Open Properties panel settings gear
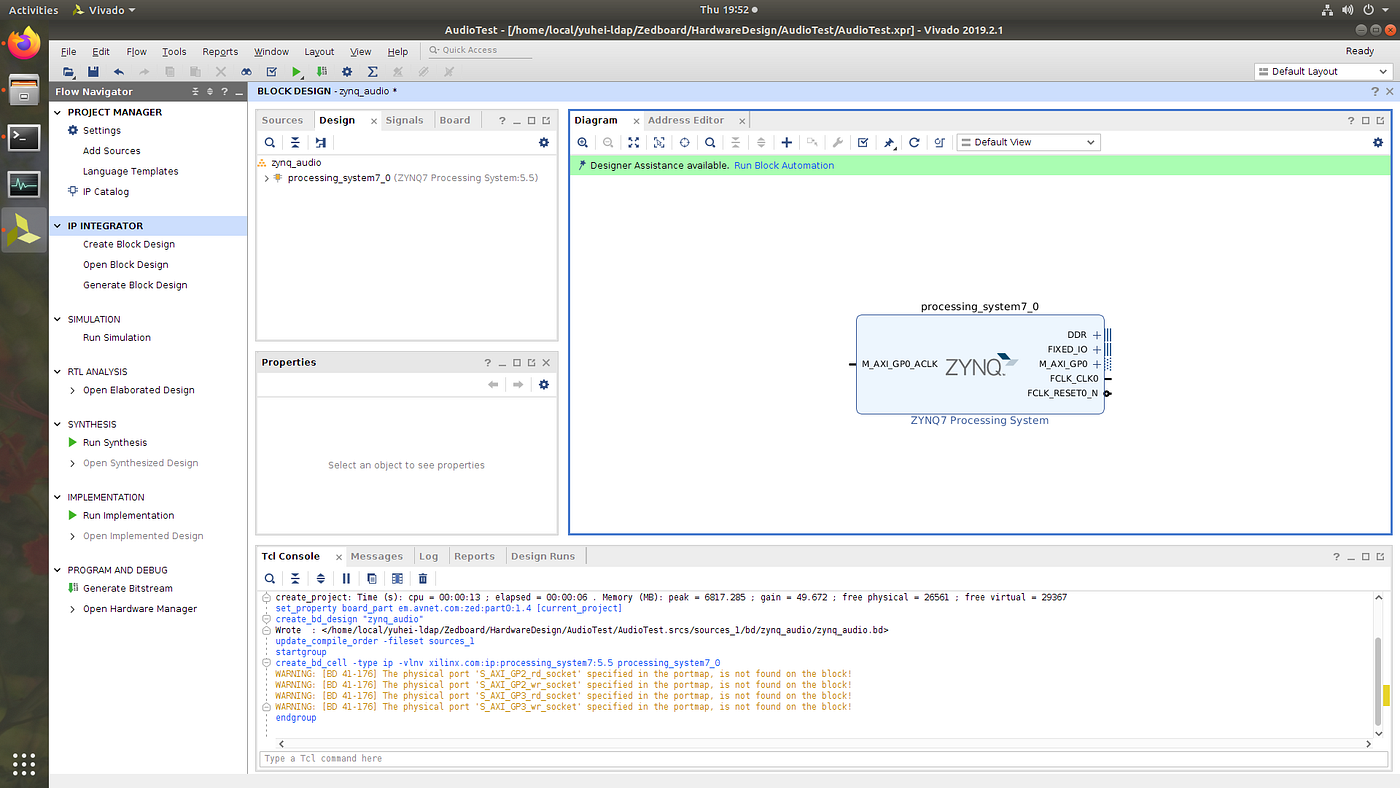The image size is (1400, 788). pyautogui.click(x=544, y=385)
